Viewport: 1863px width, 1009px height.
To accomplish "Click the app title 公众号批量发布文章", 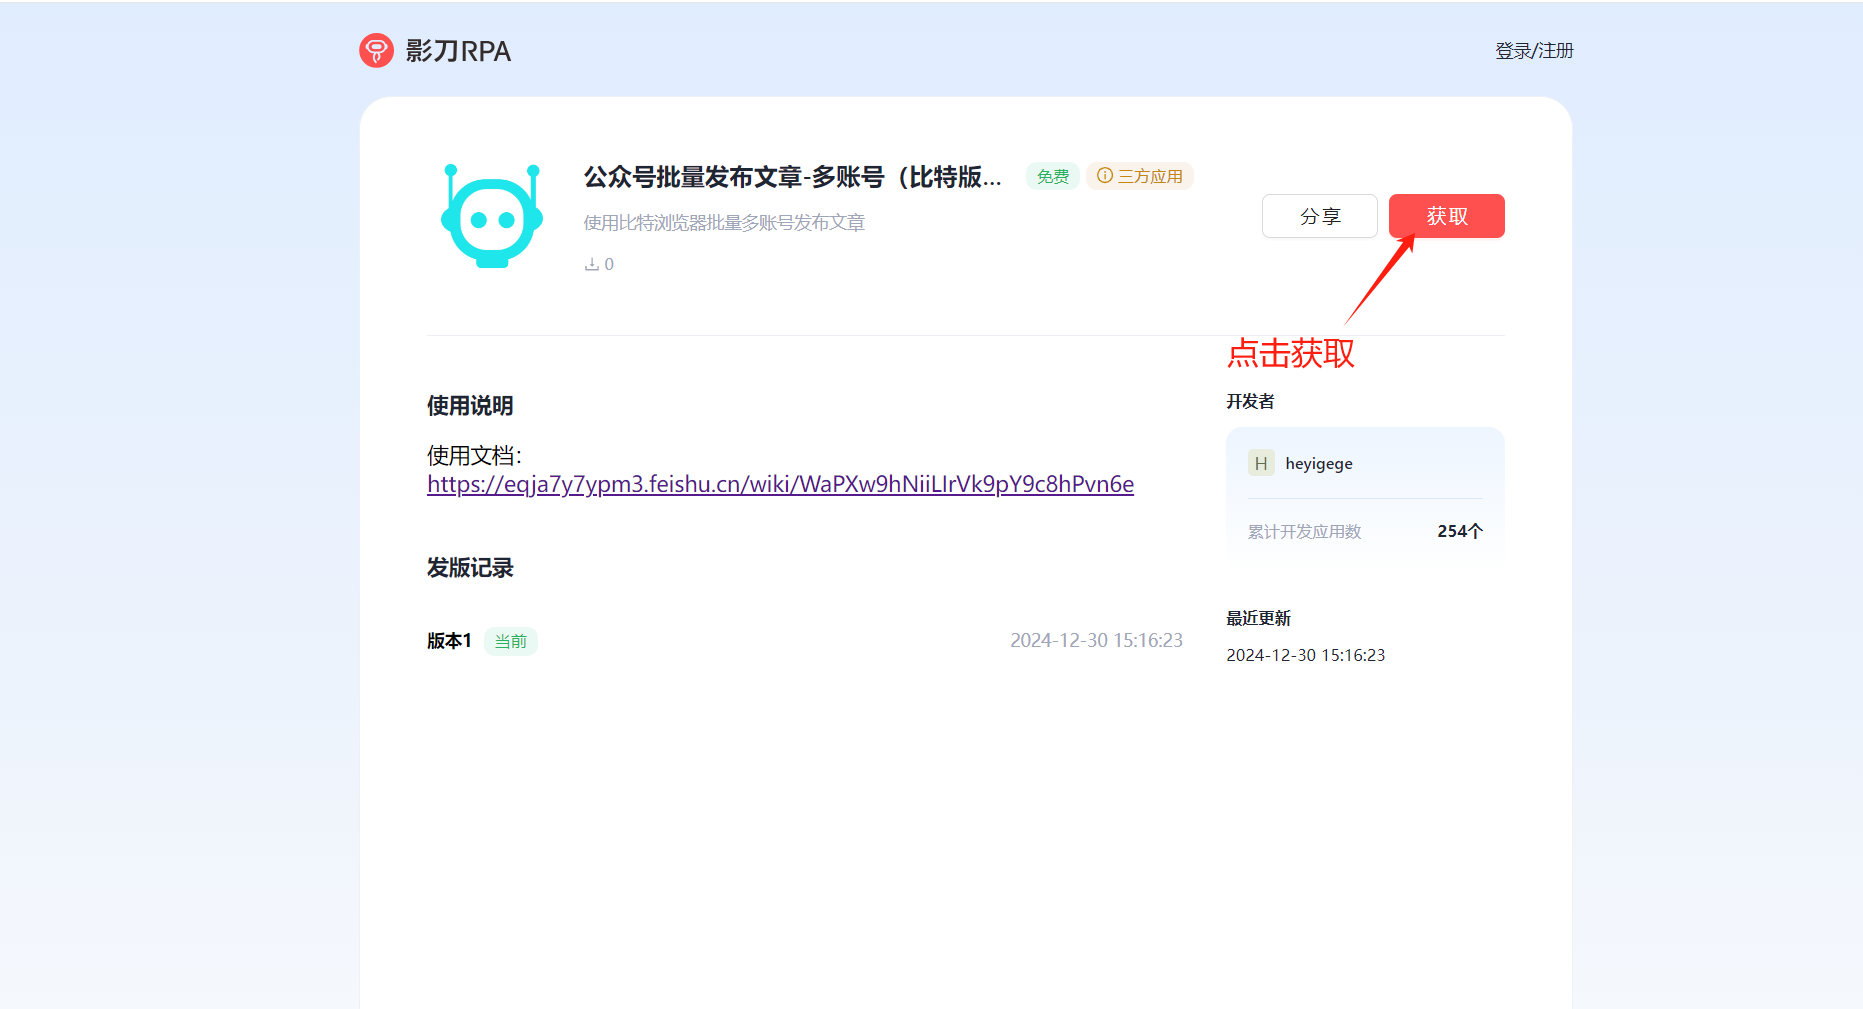I will 792,177.
